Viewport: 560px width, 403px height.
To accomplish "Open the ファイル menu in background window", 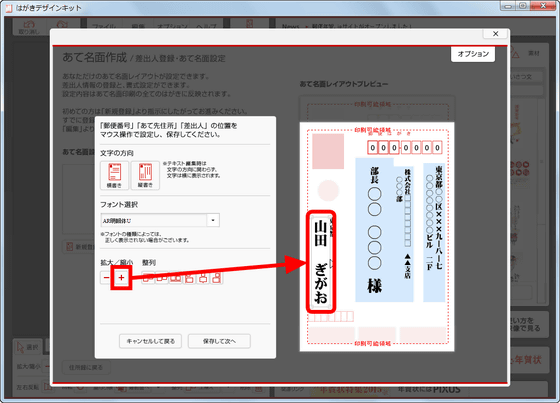I will tap(104, 26).
